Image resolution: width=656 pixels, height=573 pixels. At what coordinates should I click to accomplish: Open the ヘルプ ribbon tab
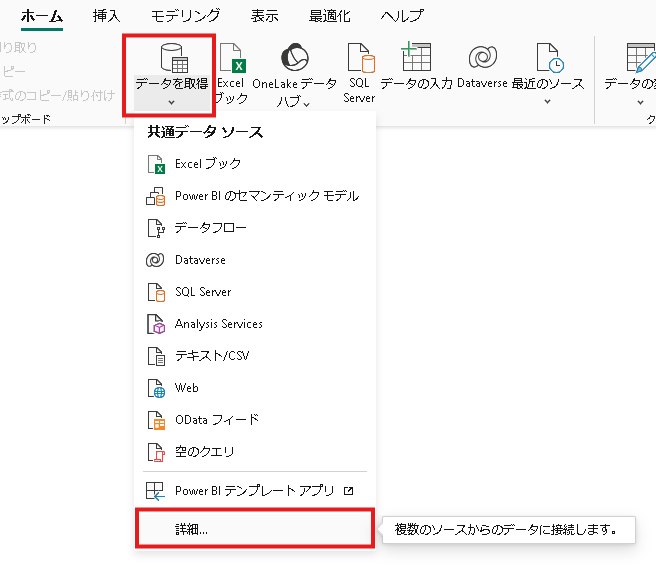[x=402, y=16]
